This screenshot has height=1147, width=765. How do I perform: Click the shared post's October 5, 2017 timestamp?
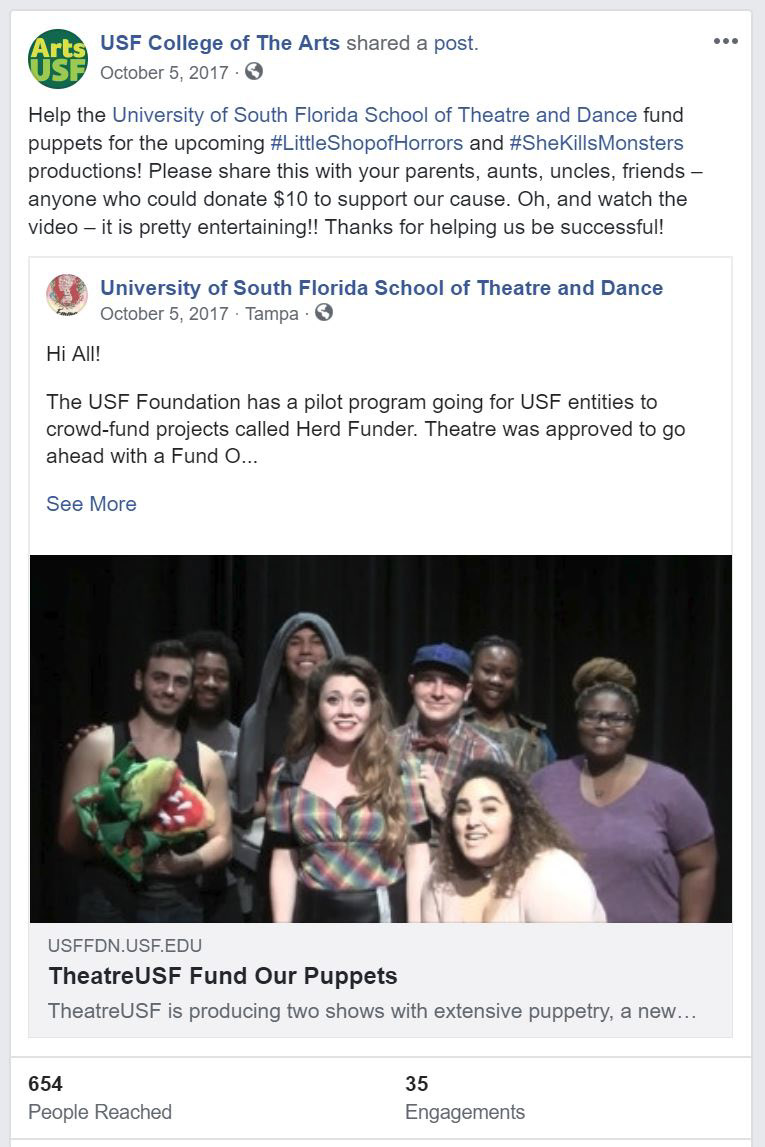[x=164, y=314]
